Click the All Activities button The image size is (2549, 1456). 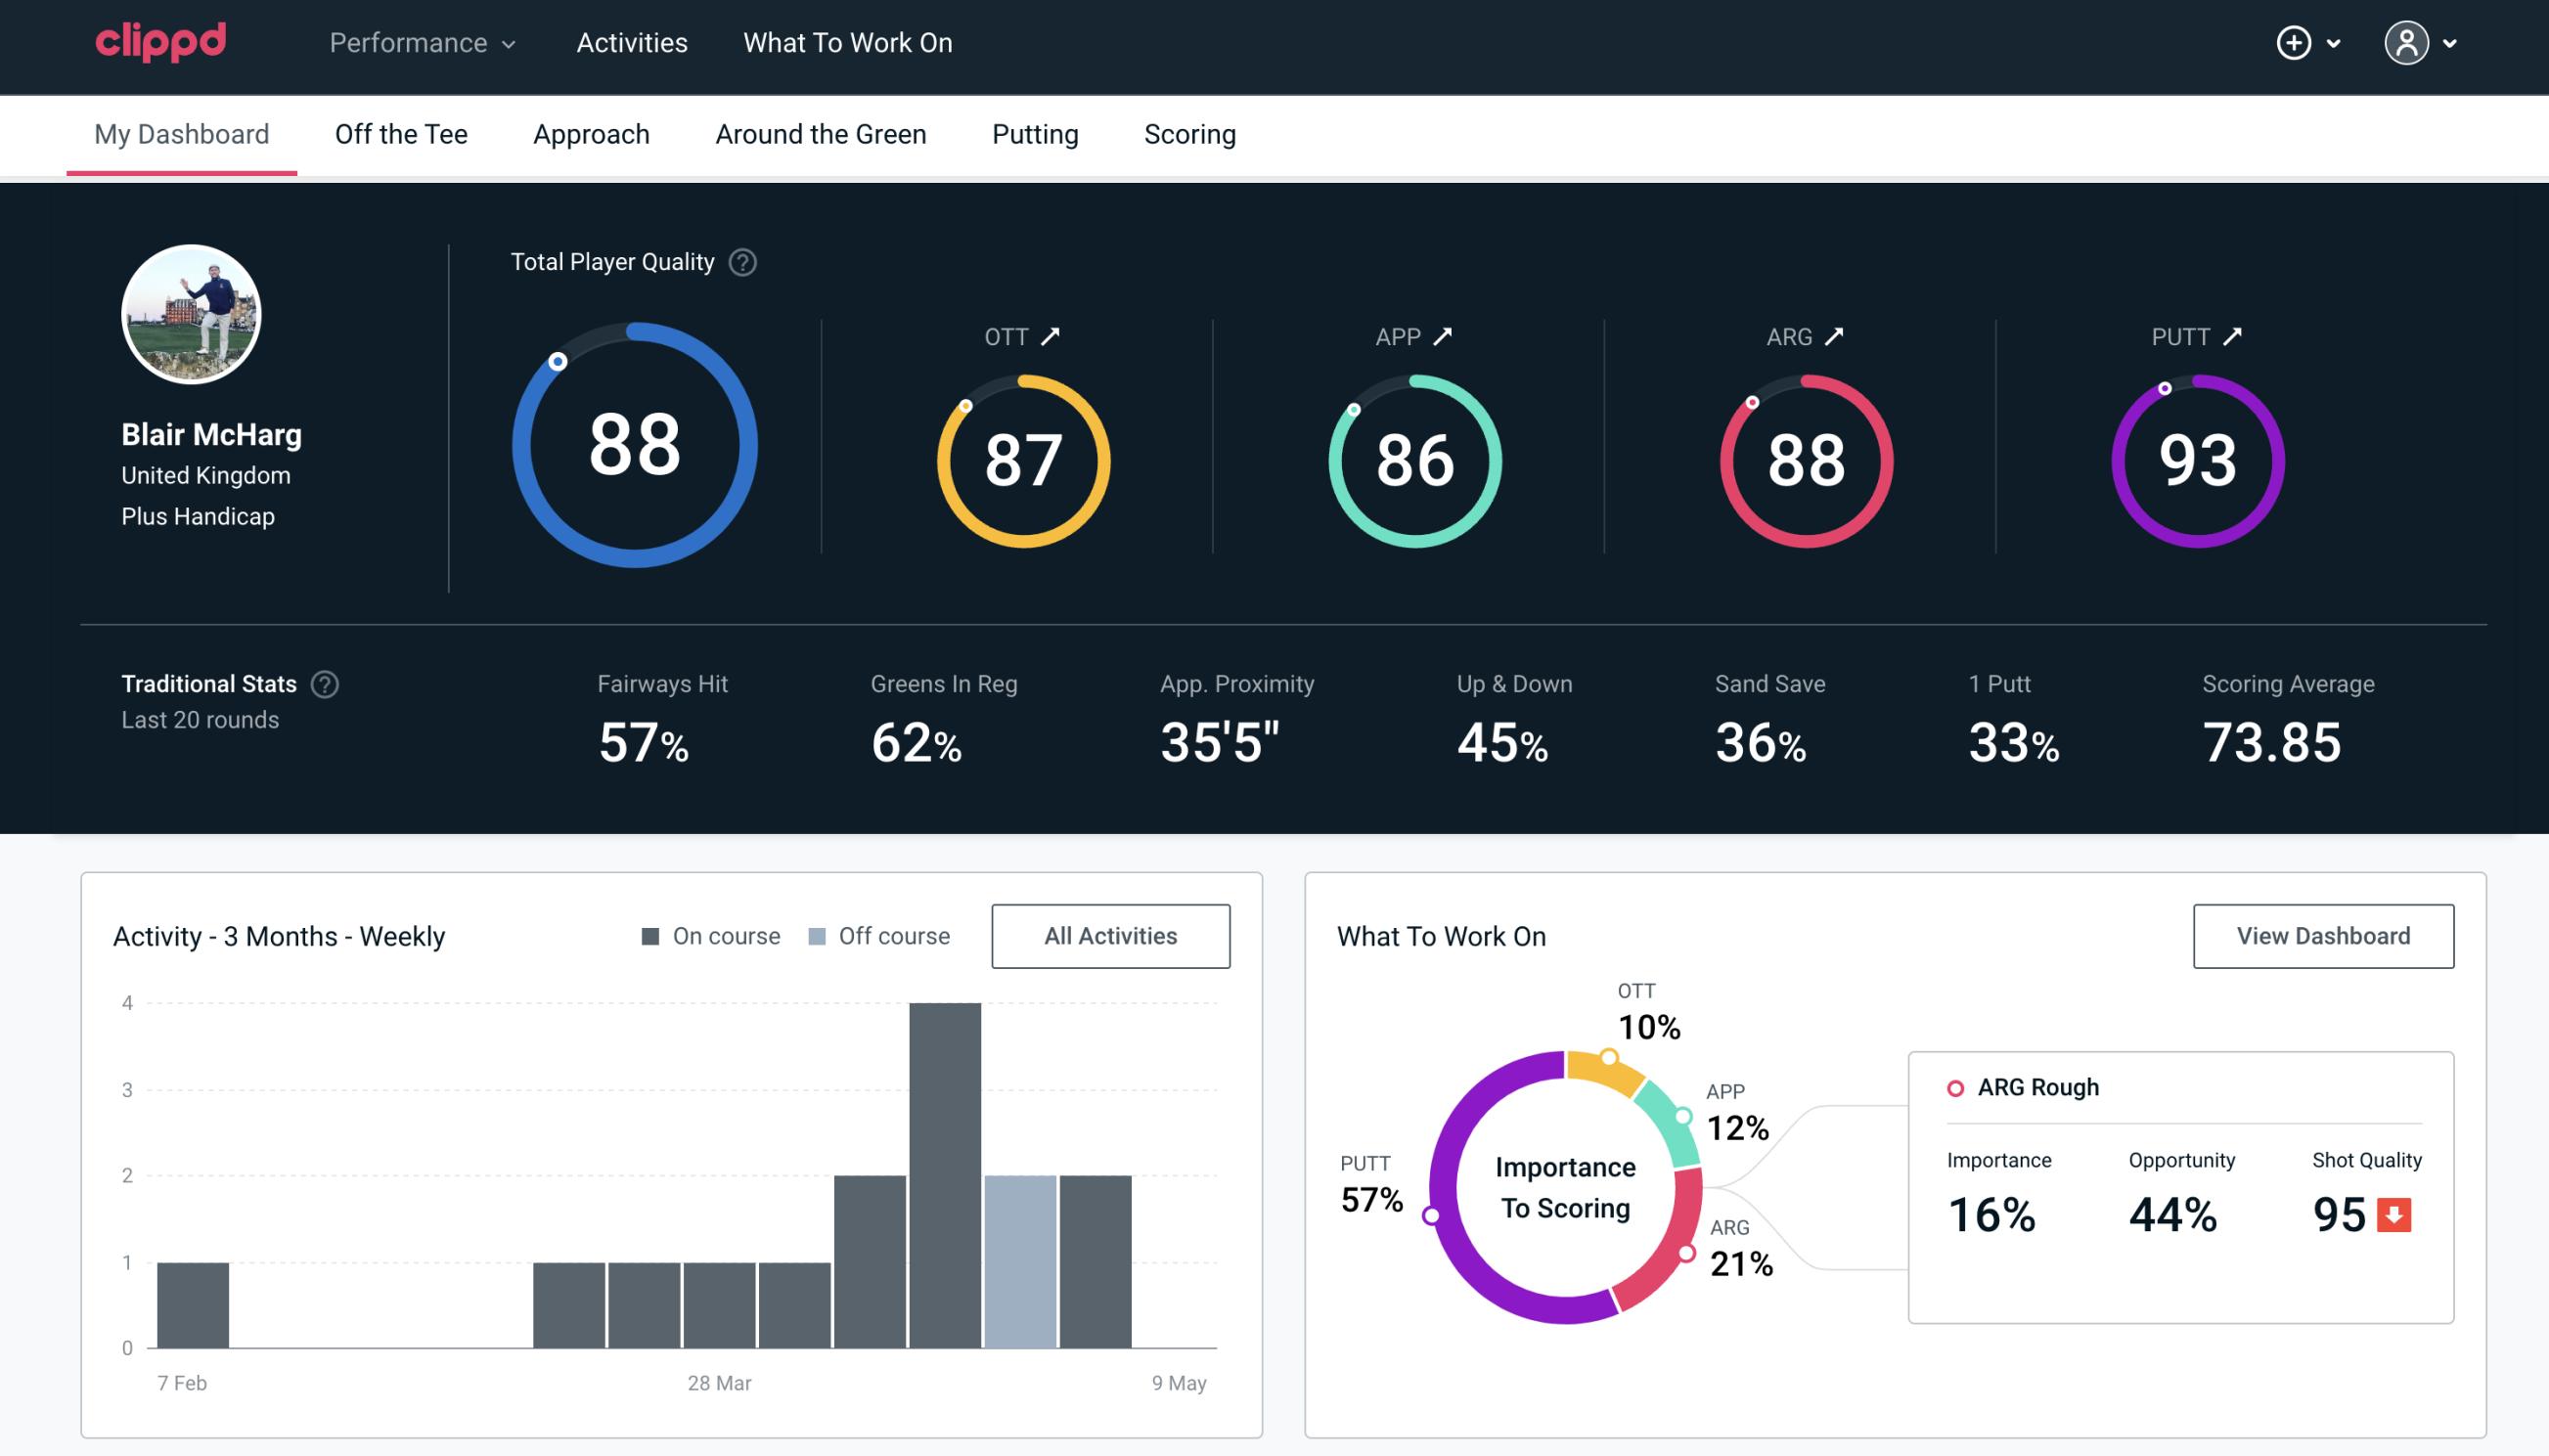pos(1112,936)
